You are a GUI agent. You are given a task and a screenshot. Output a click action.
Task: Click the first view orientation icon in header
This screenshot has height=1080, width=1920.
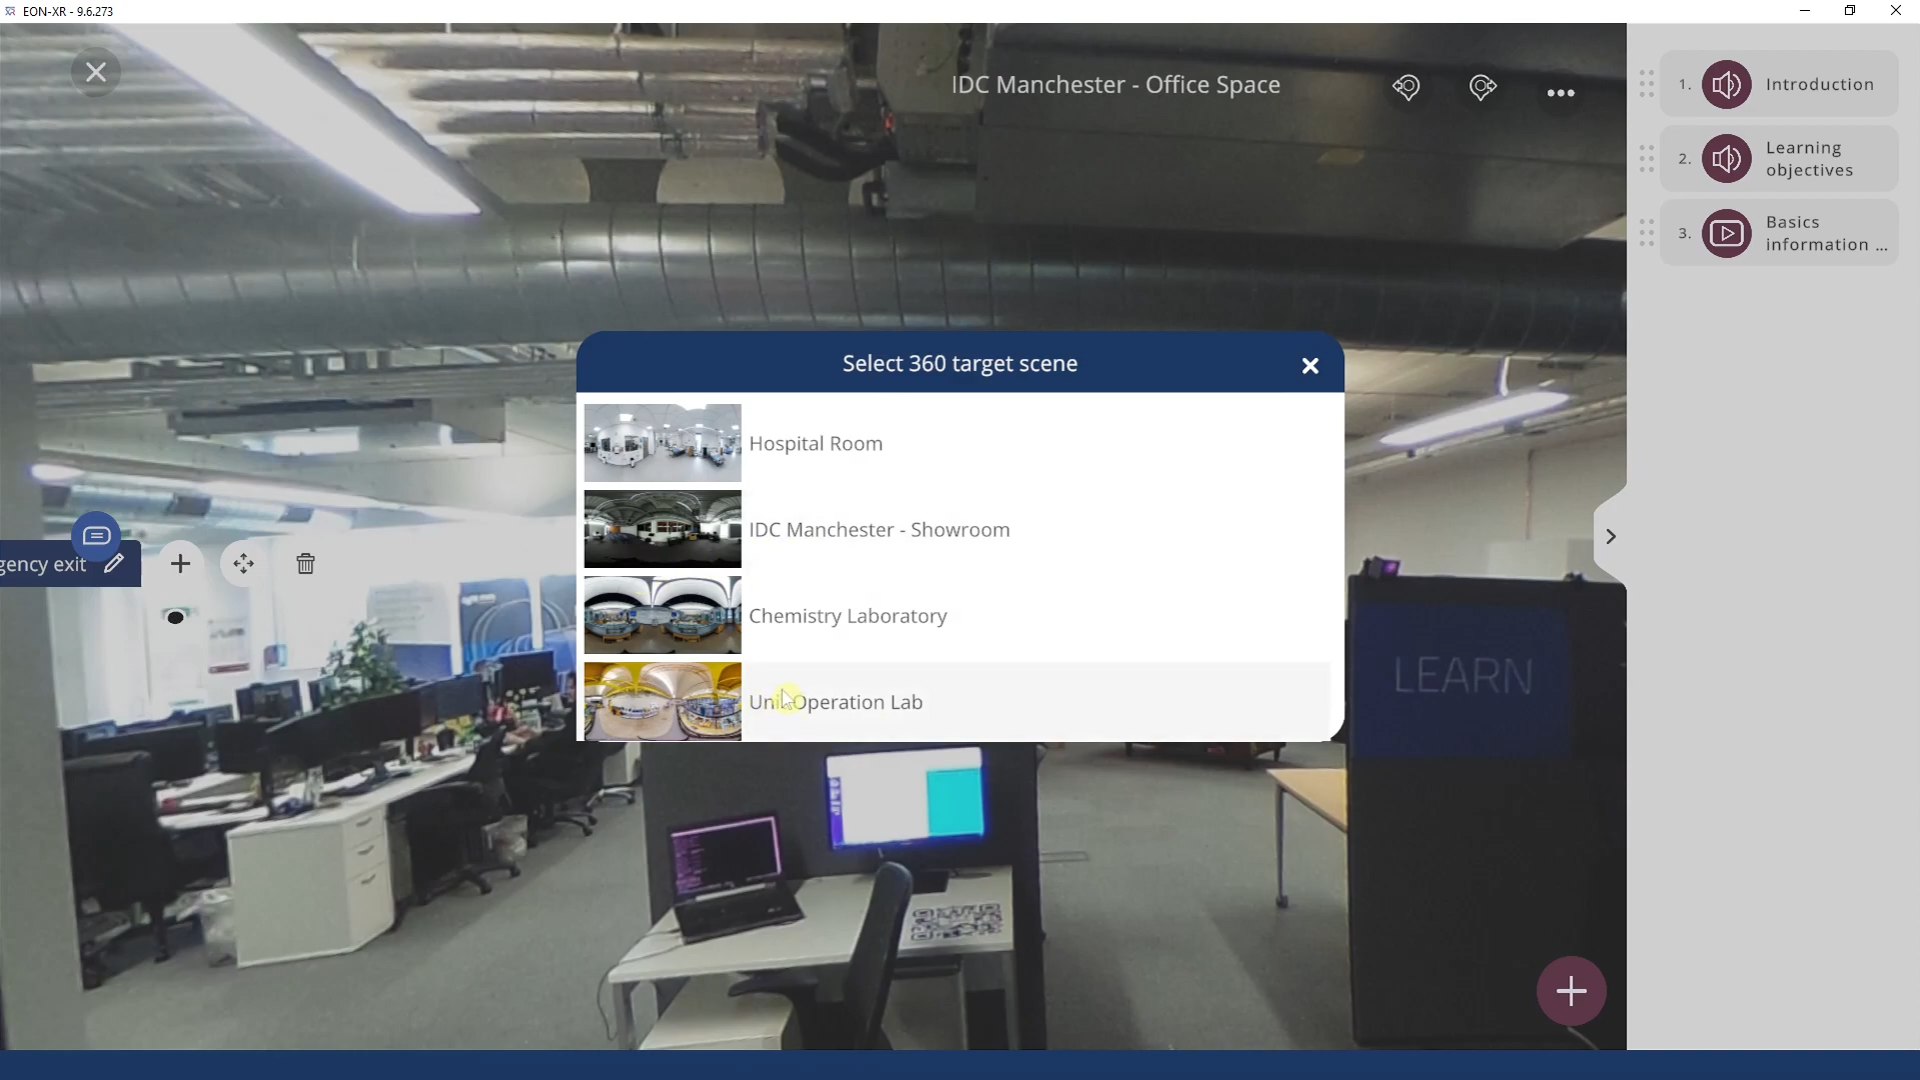1406,87
